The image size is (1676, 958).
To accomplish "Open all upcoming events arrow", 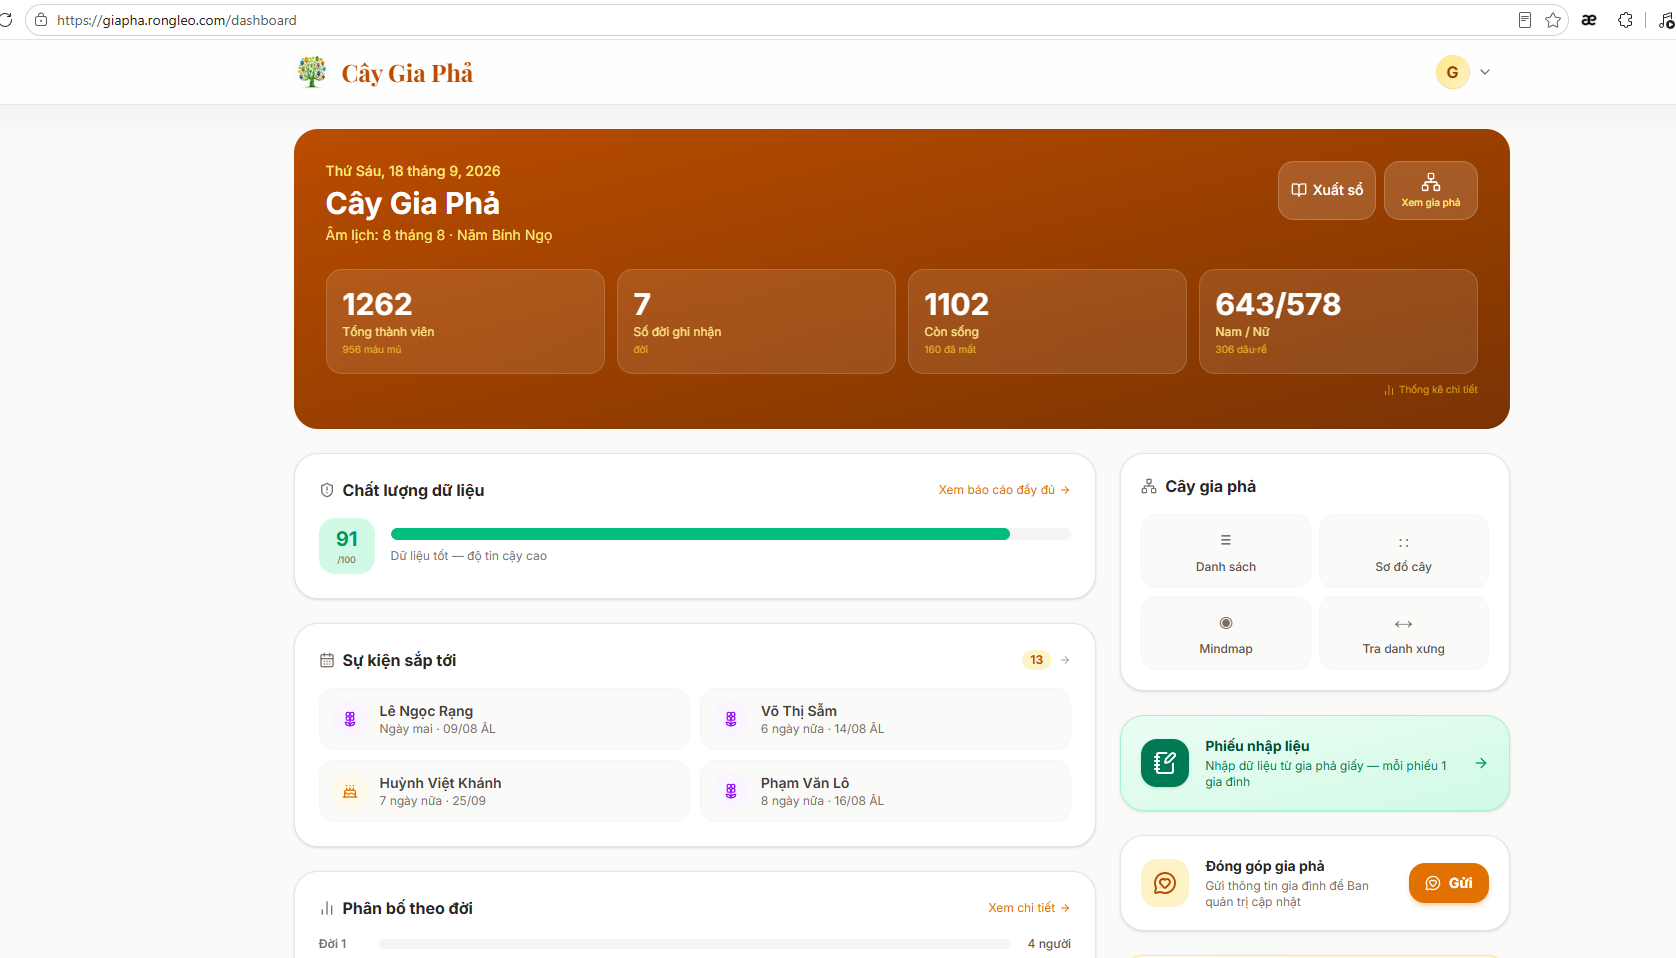I will [1065, 660].
